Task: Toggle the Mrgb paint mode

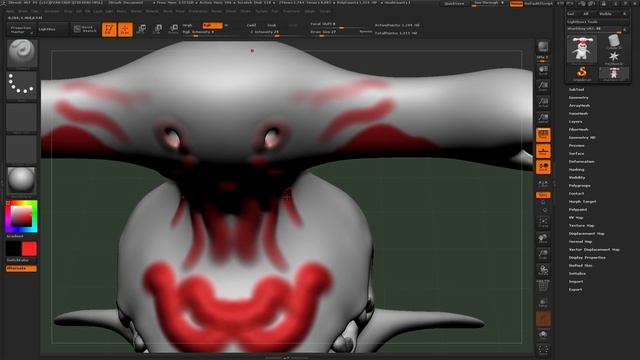Action: click(x=187, y=25)
